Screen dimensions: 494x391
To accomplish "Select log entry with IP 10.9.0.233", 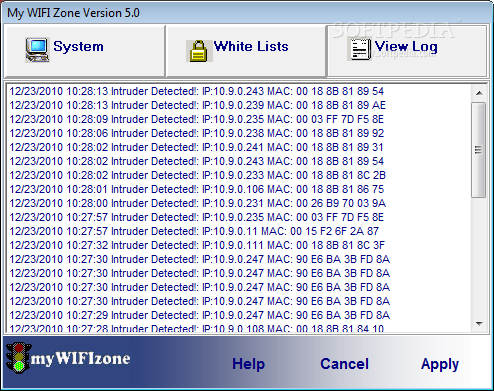I will click(197, 175).
